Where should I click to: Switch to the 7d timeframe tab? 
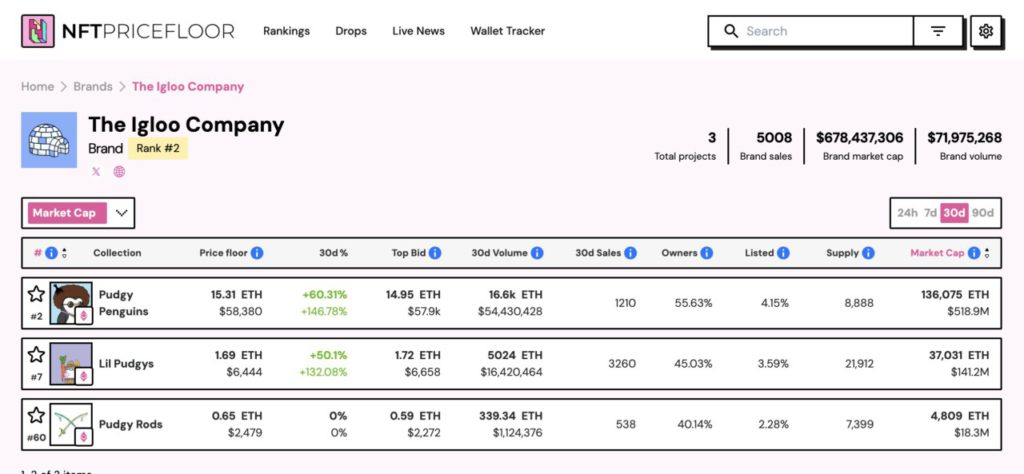[x=930, y=213]
